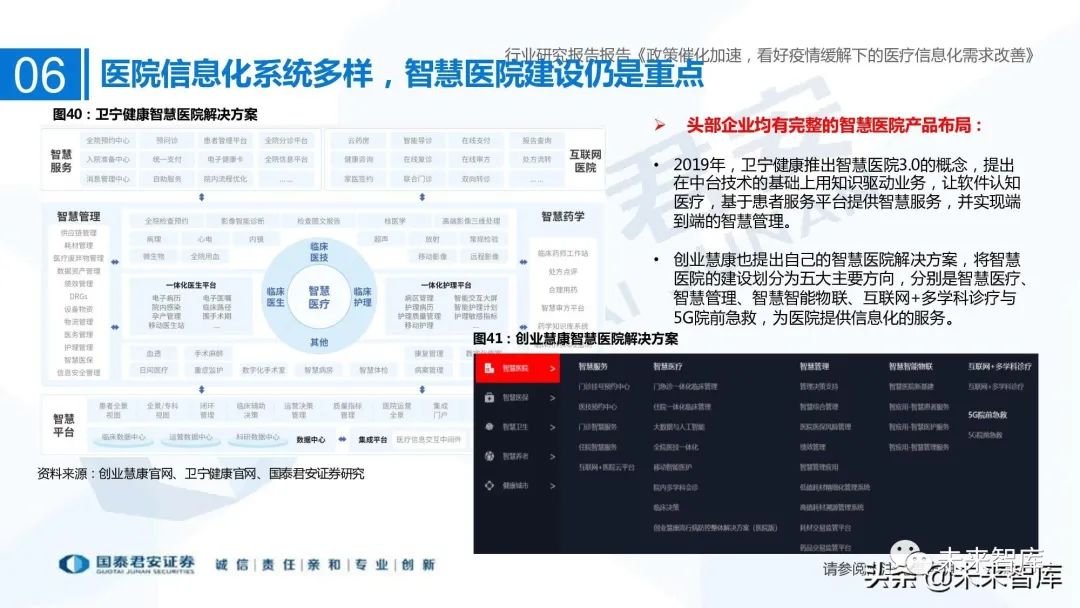The width and height of the screenshot is (1080, 608).
Task: Click the 数字化手术室 box
Action: click(x=263, y=370)
